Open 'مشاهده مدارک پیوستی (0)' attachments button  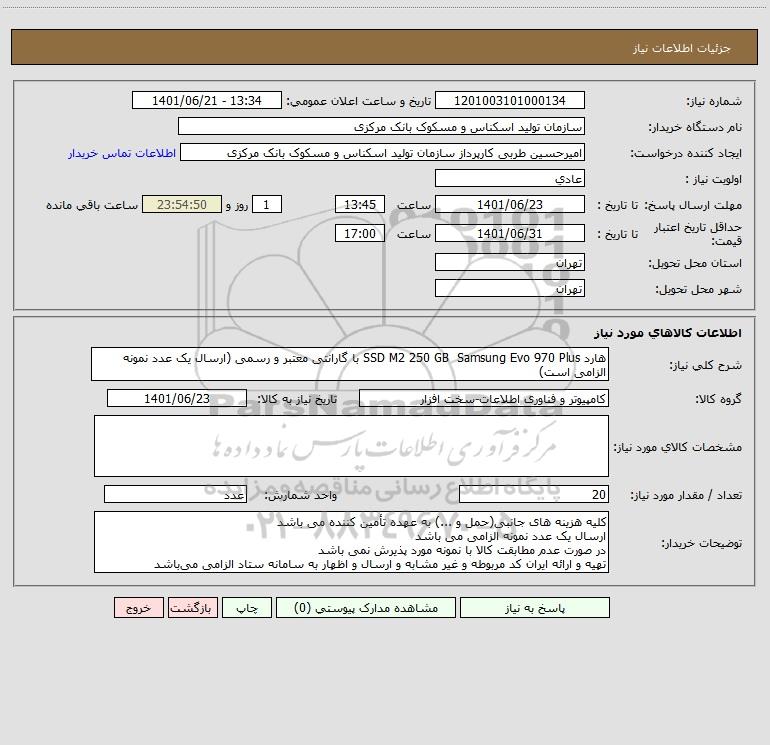[366, 608]
